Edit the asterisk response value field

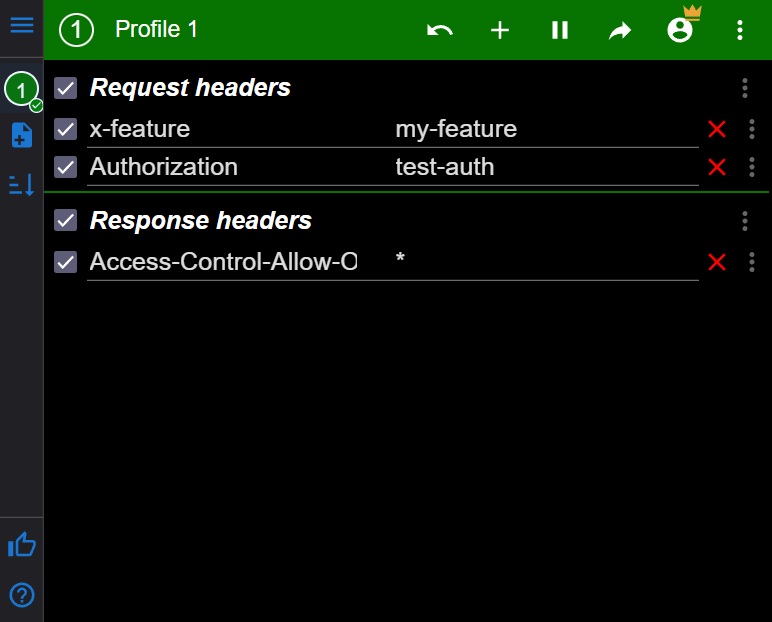tap(546, 262)
